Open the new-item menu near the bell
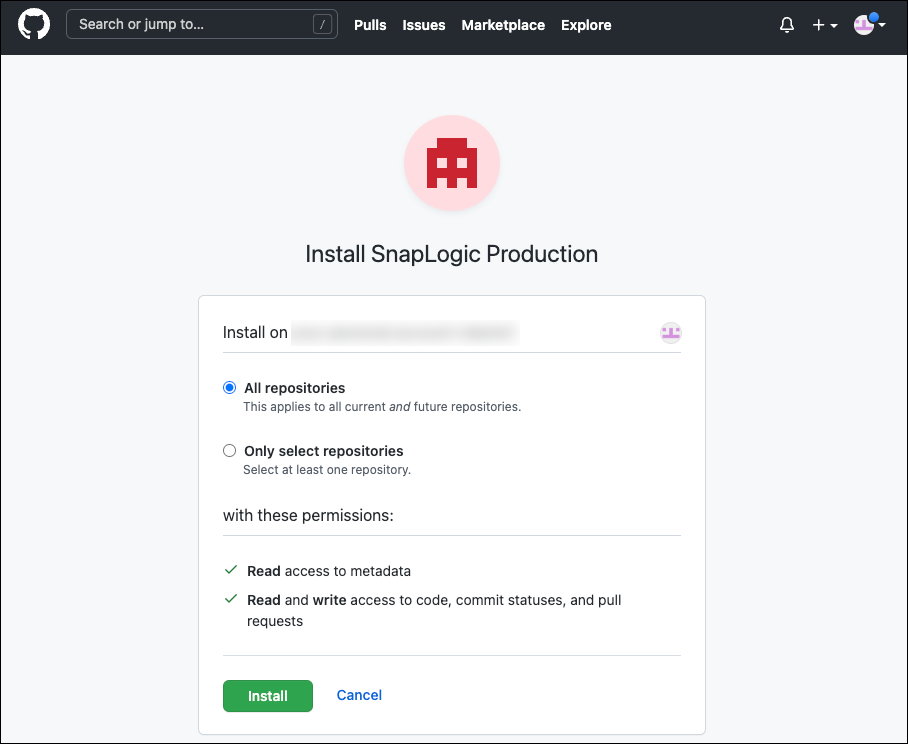This screenshot has width=908, height=744. [824, 24]
